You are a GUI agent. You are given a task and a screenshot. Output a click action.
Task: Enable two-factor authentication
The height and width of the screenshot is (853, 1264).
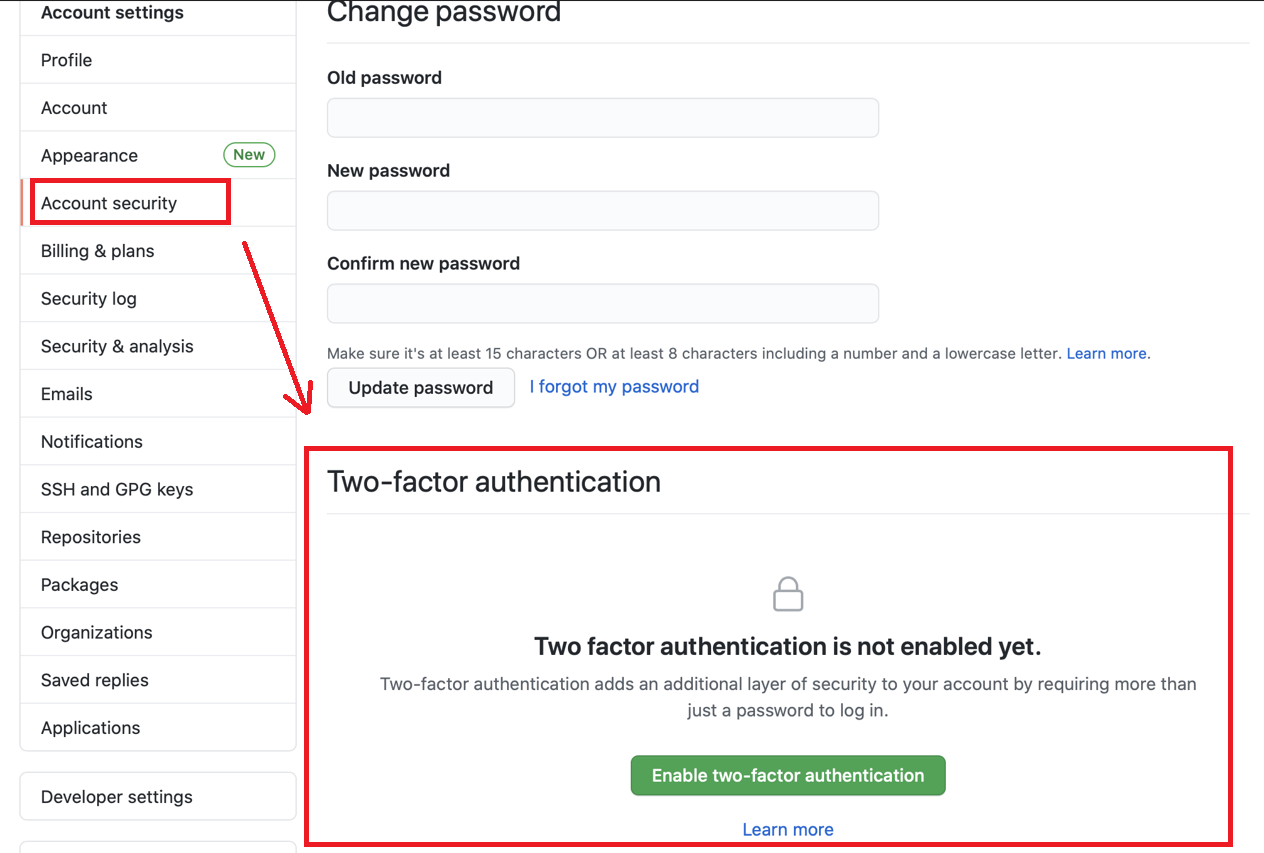[787, 775]
